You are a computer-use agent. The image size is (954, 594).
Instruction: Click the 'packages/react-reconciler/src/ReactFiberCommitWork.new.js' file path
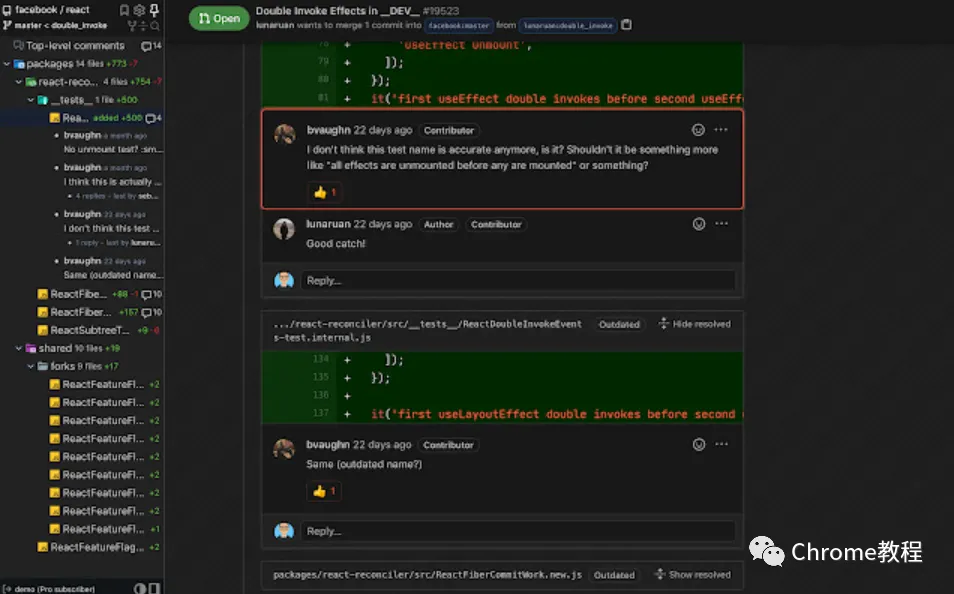click(427, 575)
